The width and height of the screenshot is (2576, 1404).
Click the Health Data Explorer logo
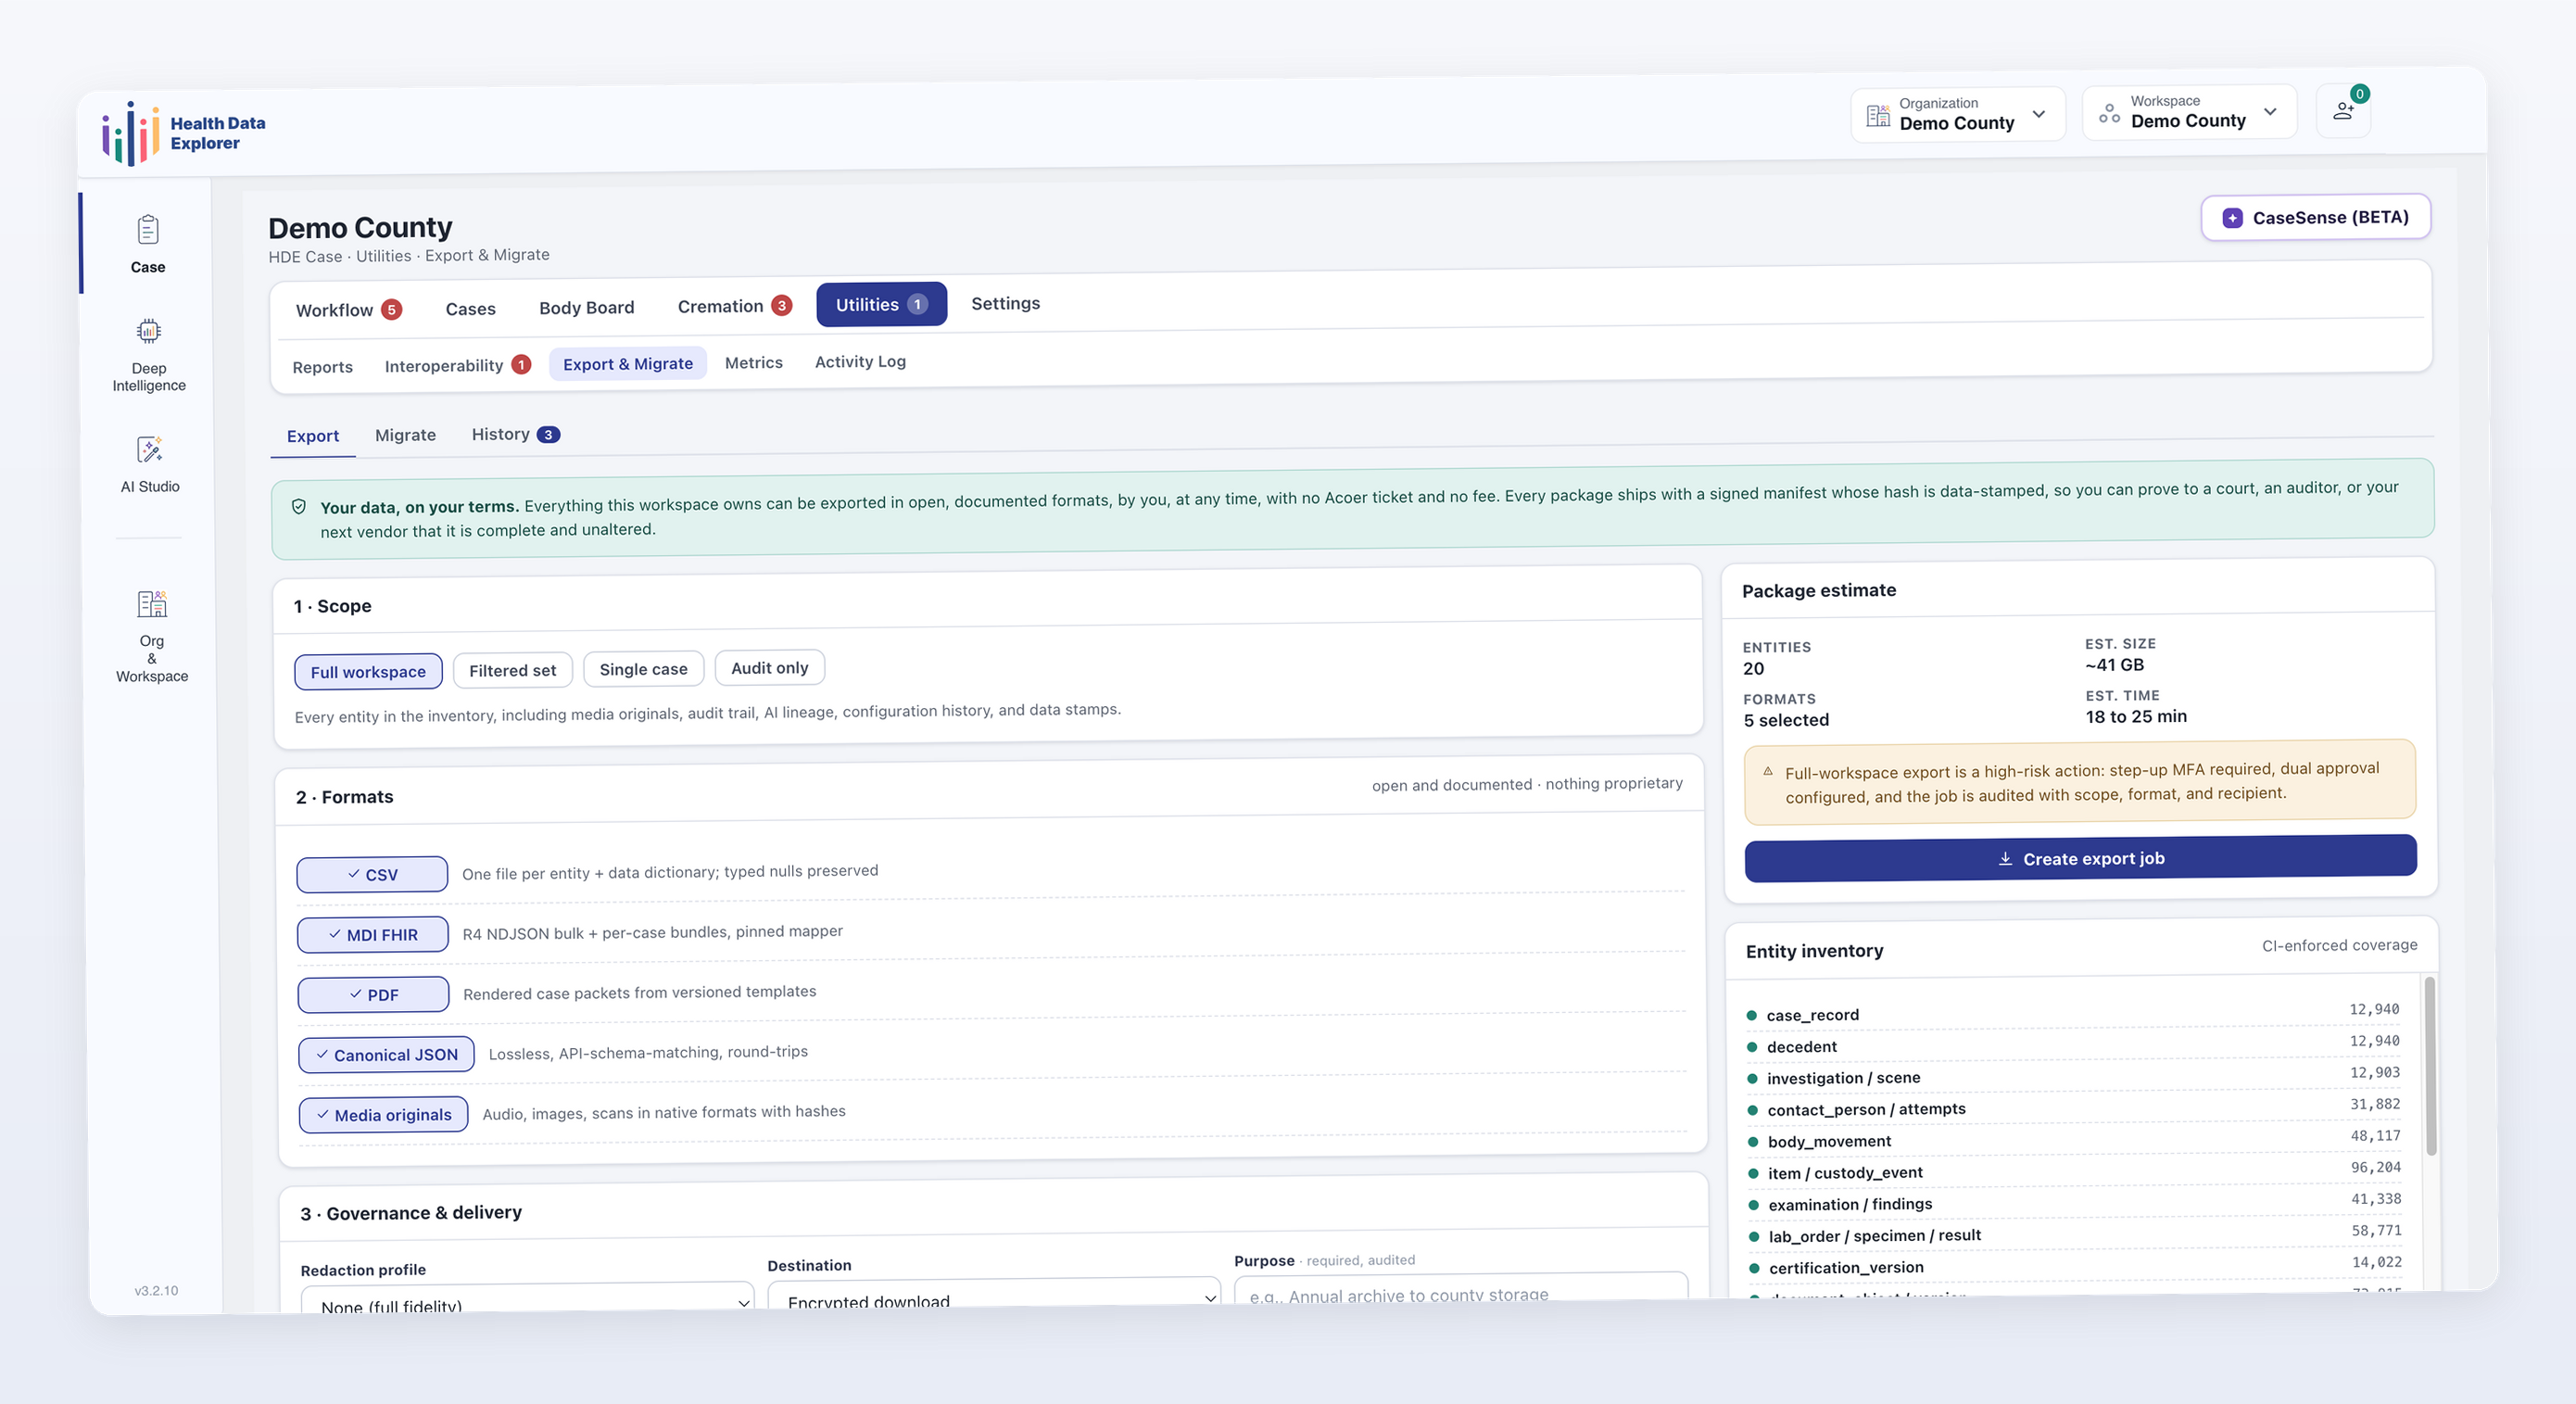(x=183, y=133)
